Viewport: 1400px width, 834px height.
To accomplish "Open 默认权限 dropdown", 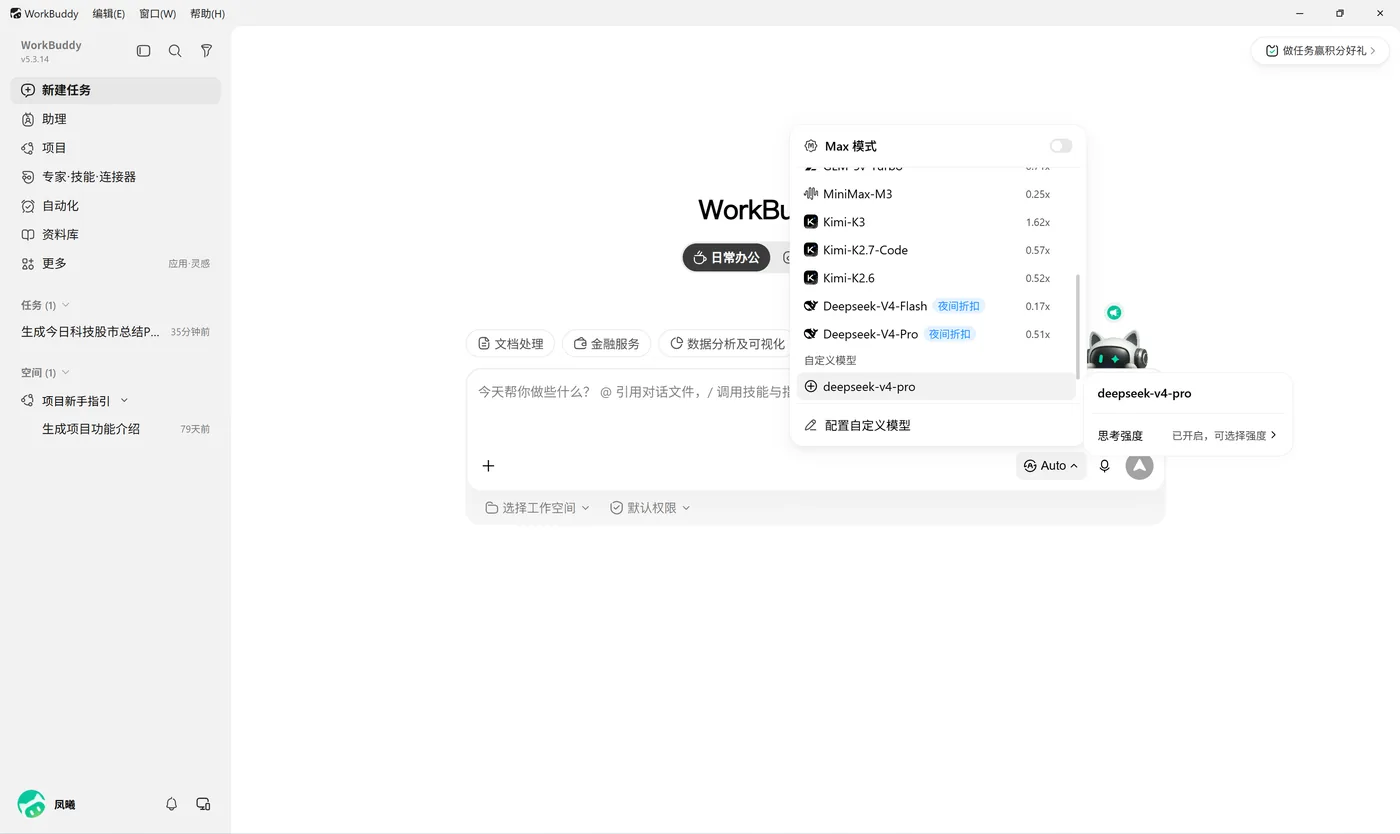I will 650,508.
